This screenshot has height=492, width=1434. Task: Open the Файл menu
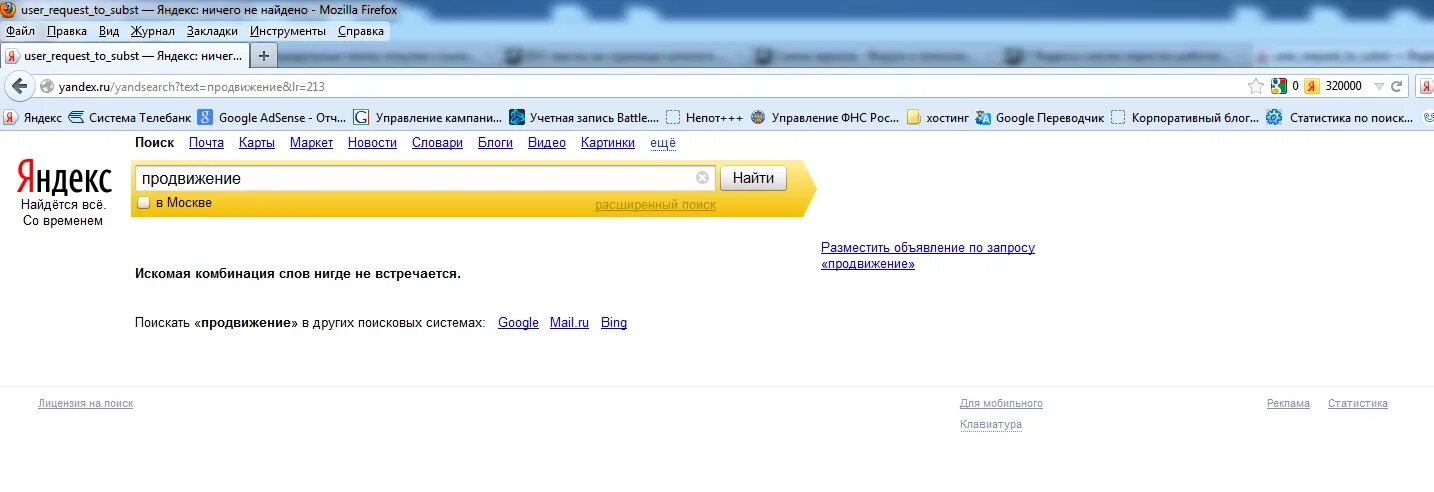click(21, 31)
